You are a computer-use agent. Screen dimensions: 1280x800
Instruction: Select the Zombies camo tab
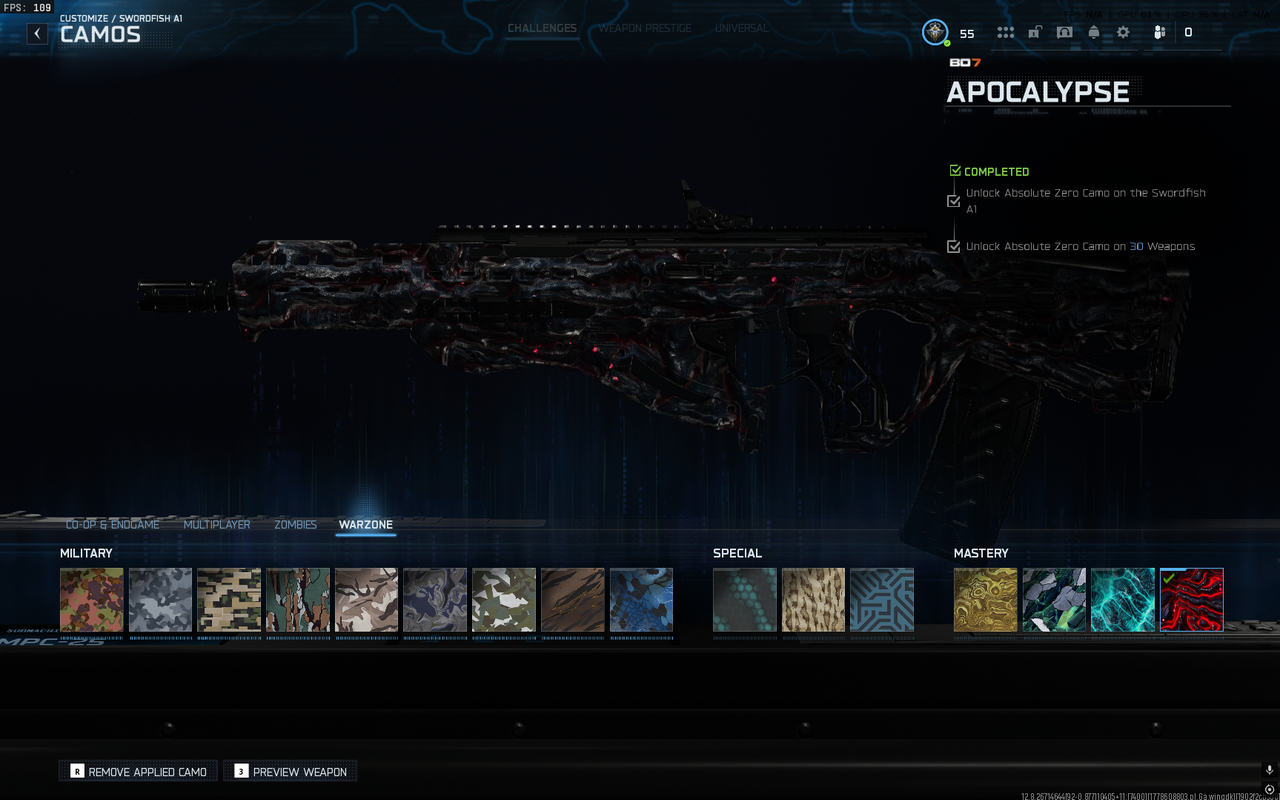coord(295,525)
